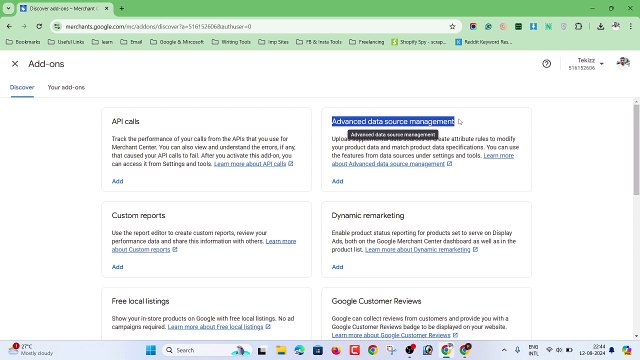Viewport: 640px width, 360px height.
Task: Open the Windows Start menu
Action: pyautogui.click(x=151, y=350)
